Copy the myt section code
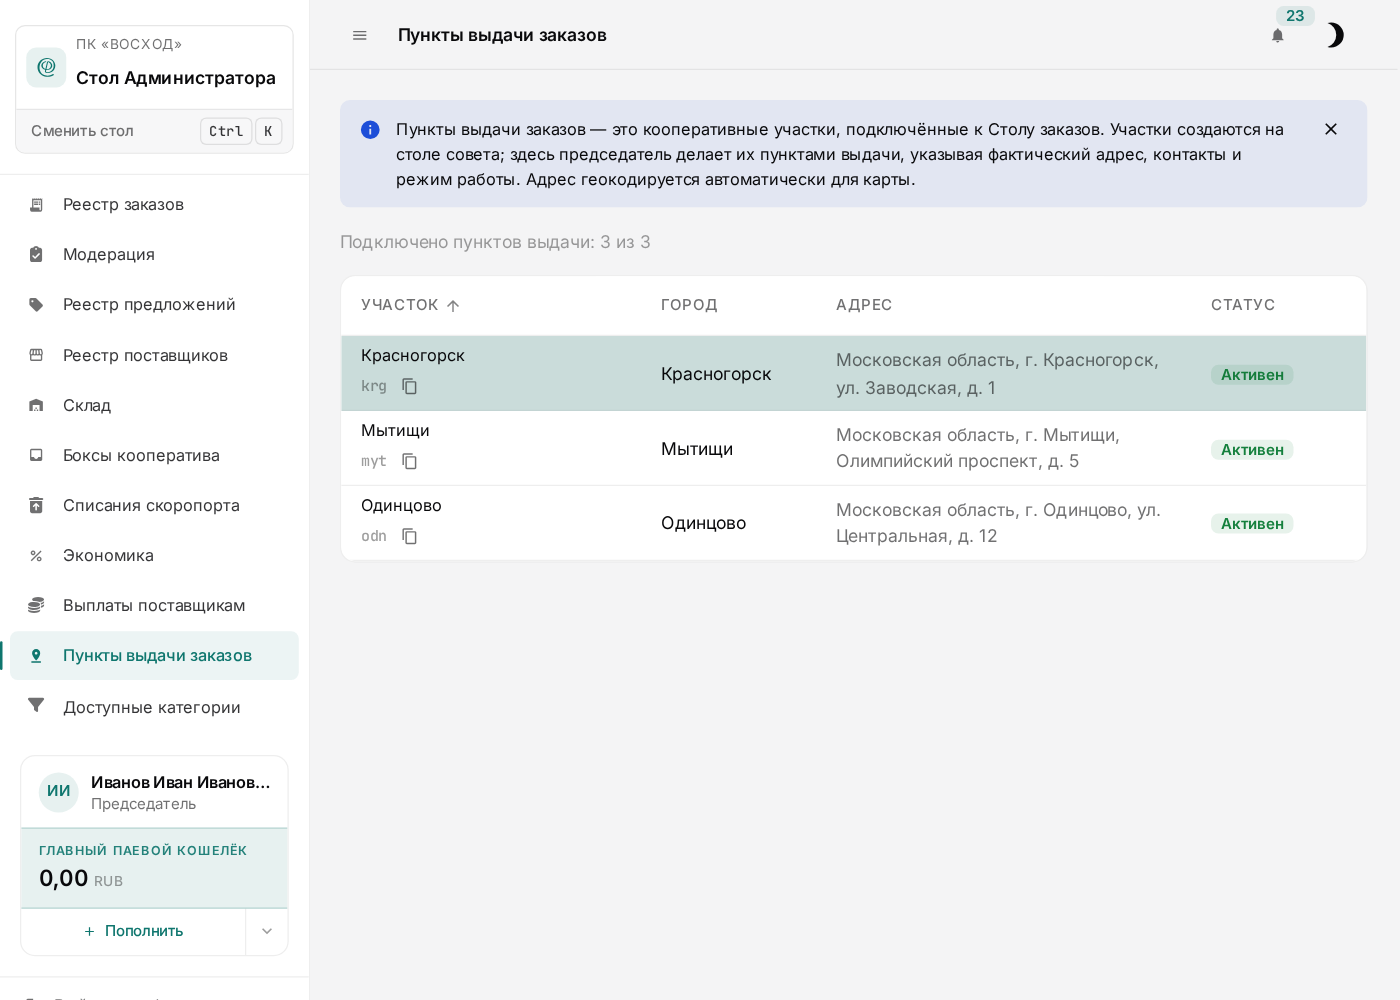1400x1000 pixels. point(410,461)
